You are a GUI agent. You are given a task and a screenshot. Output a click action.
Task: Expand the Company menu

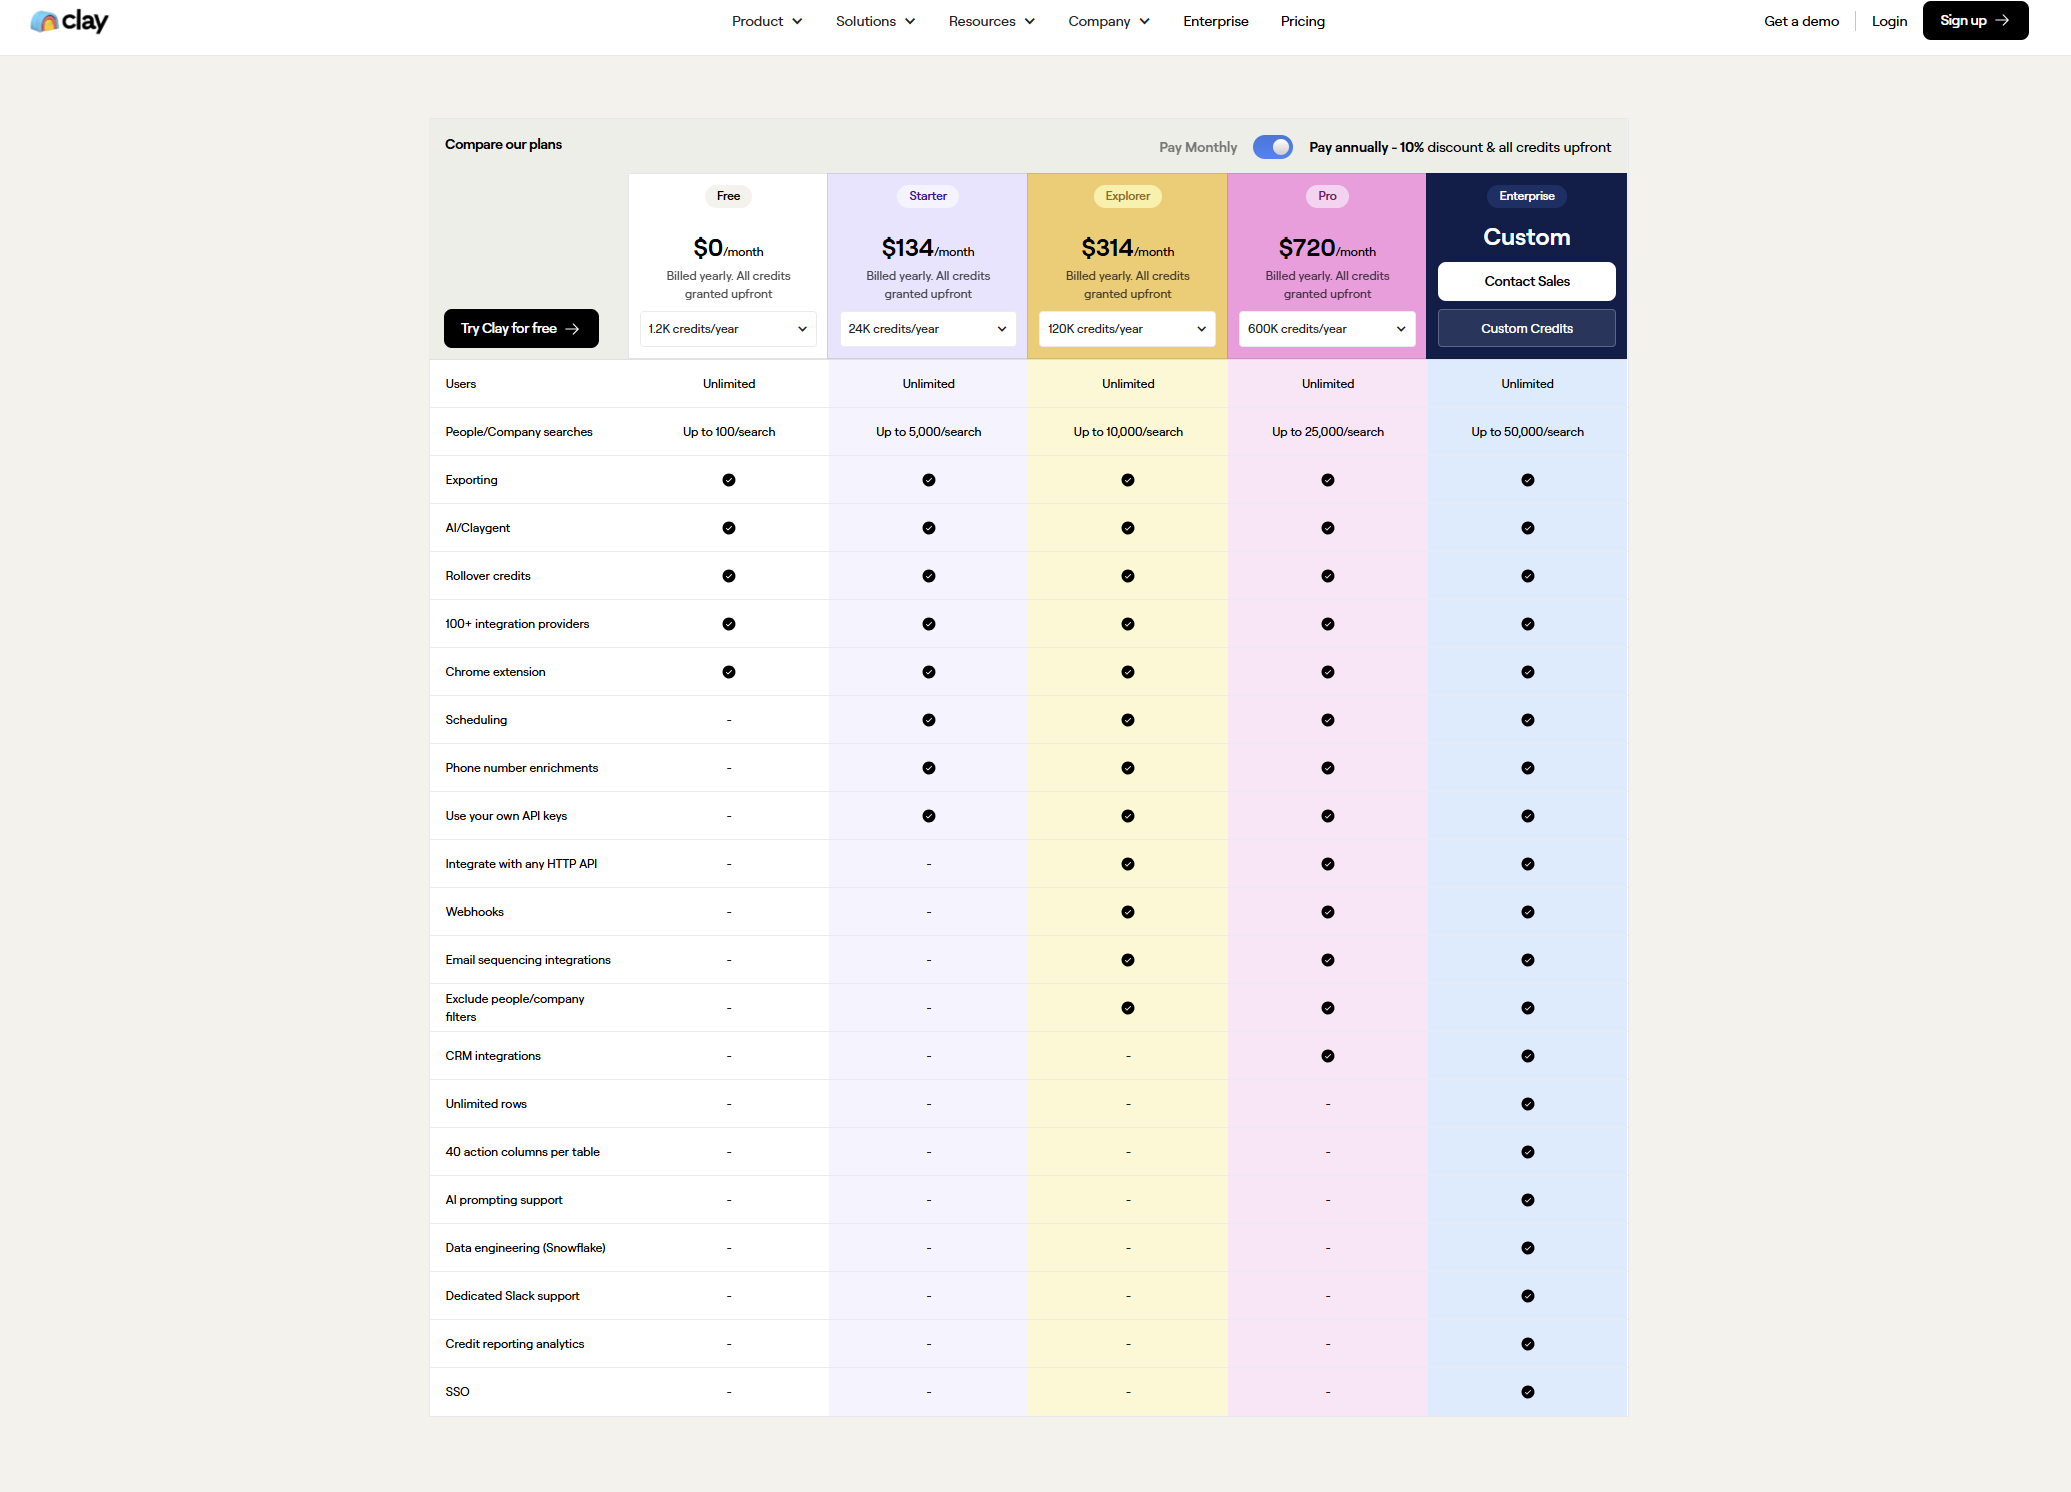pos(1109,21)
